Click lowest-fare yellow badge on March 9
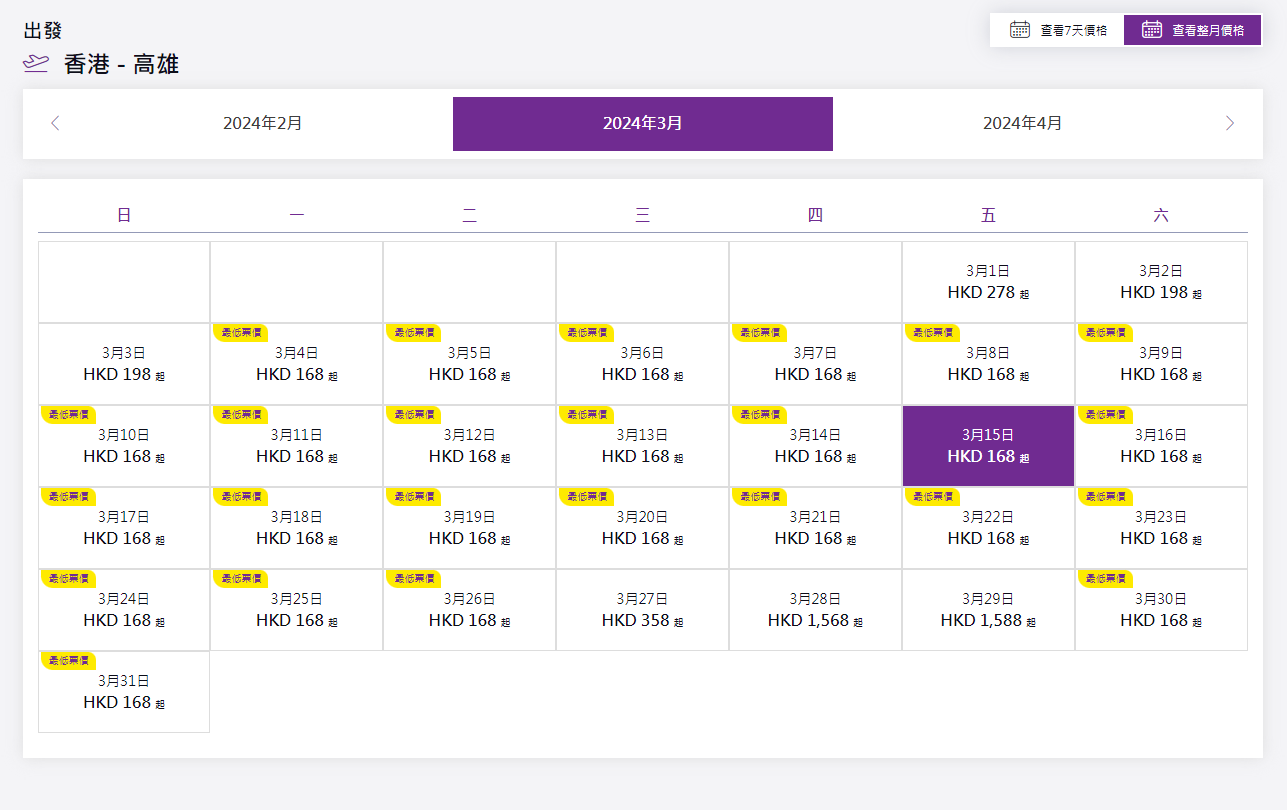The width and height of the screenshot is (1287, 810). pos(1105,332)
